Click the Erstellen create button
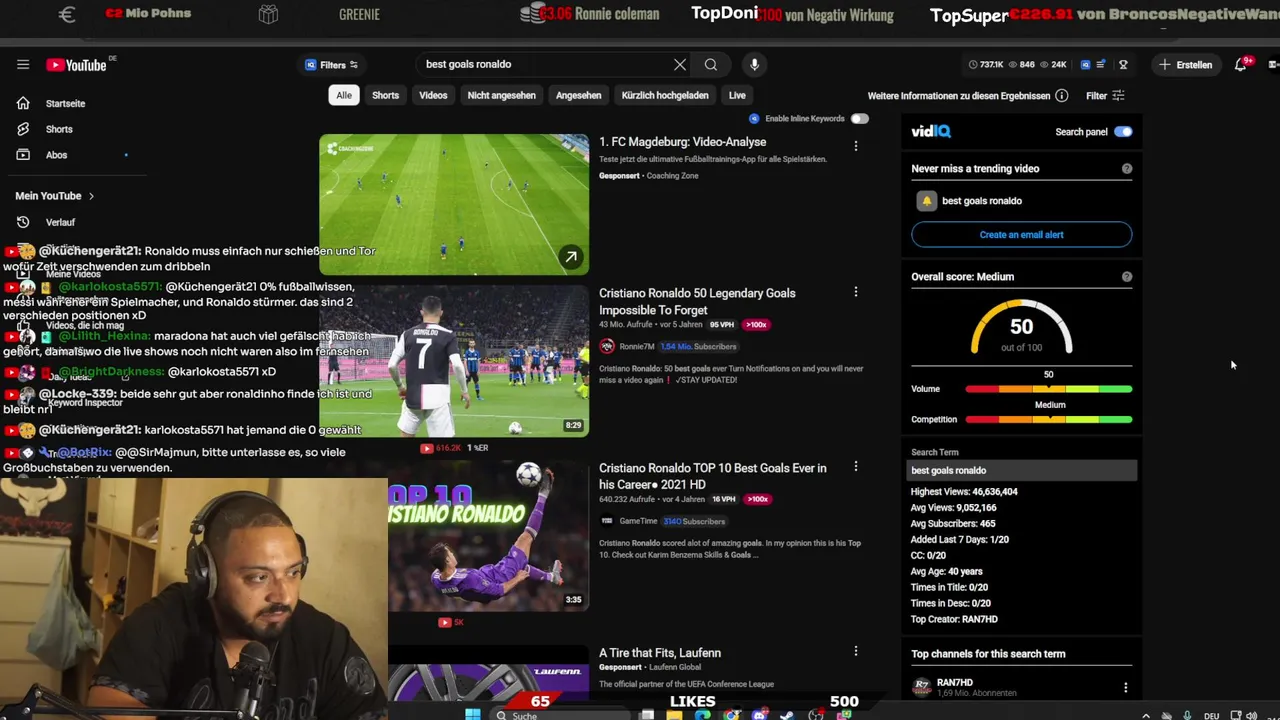The height and width of the screenshot is (720, 1280). pyautogui.click(x=1186, y=65)
